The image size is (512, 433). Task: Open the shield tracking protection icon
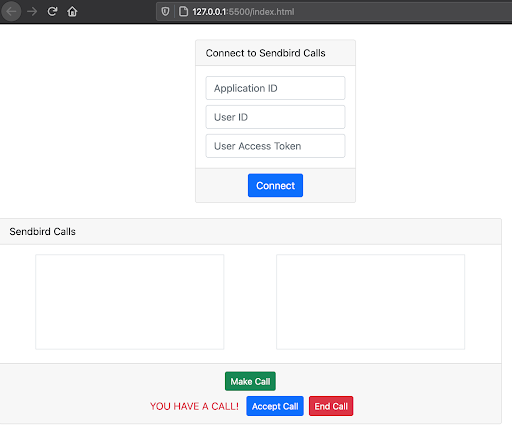pos(165,12)
